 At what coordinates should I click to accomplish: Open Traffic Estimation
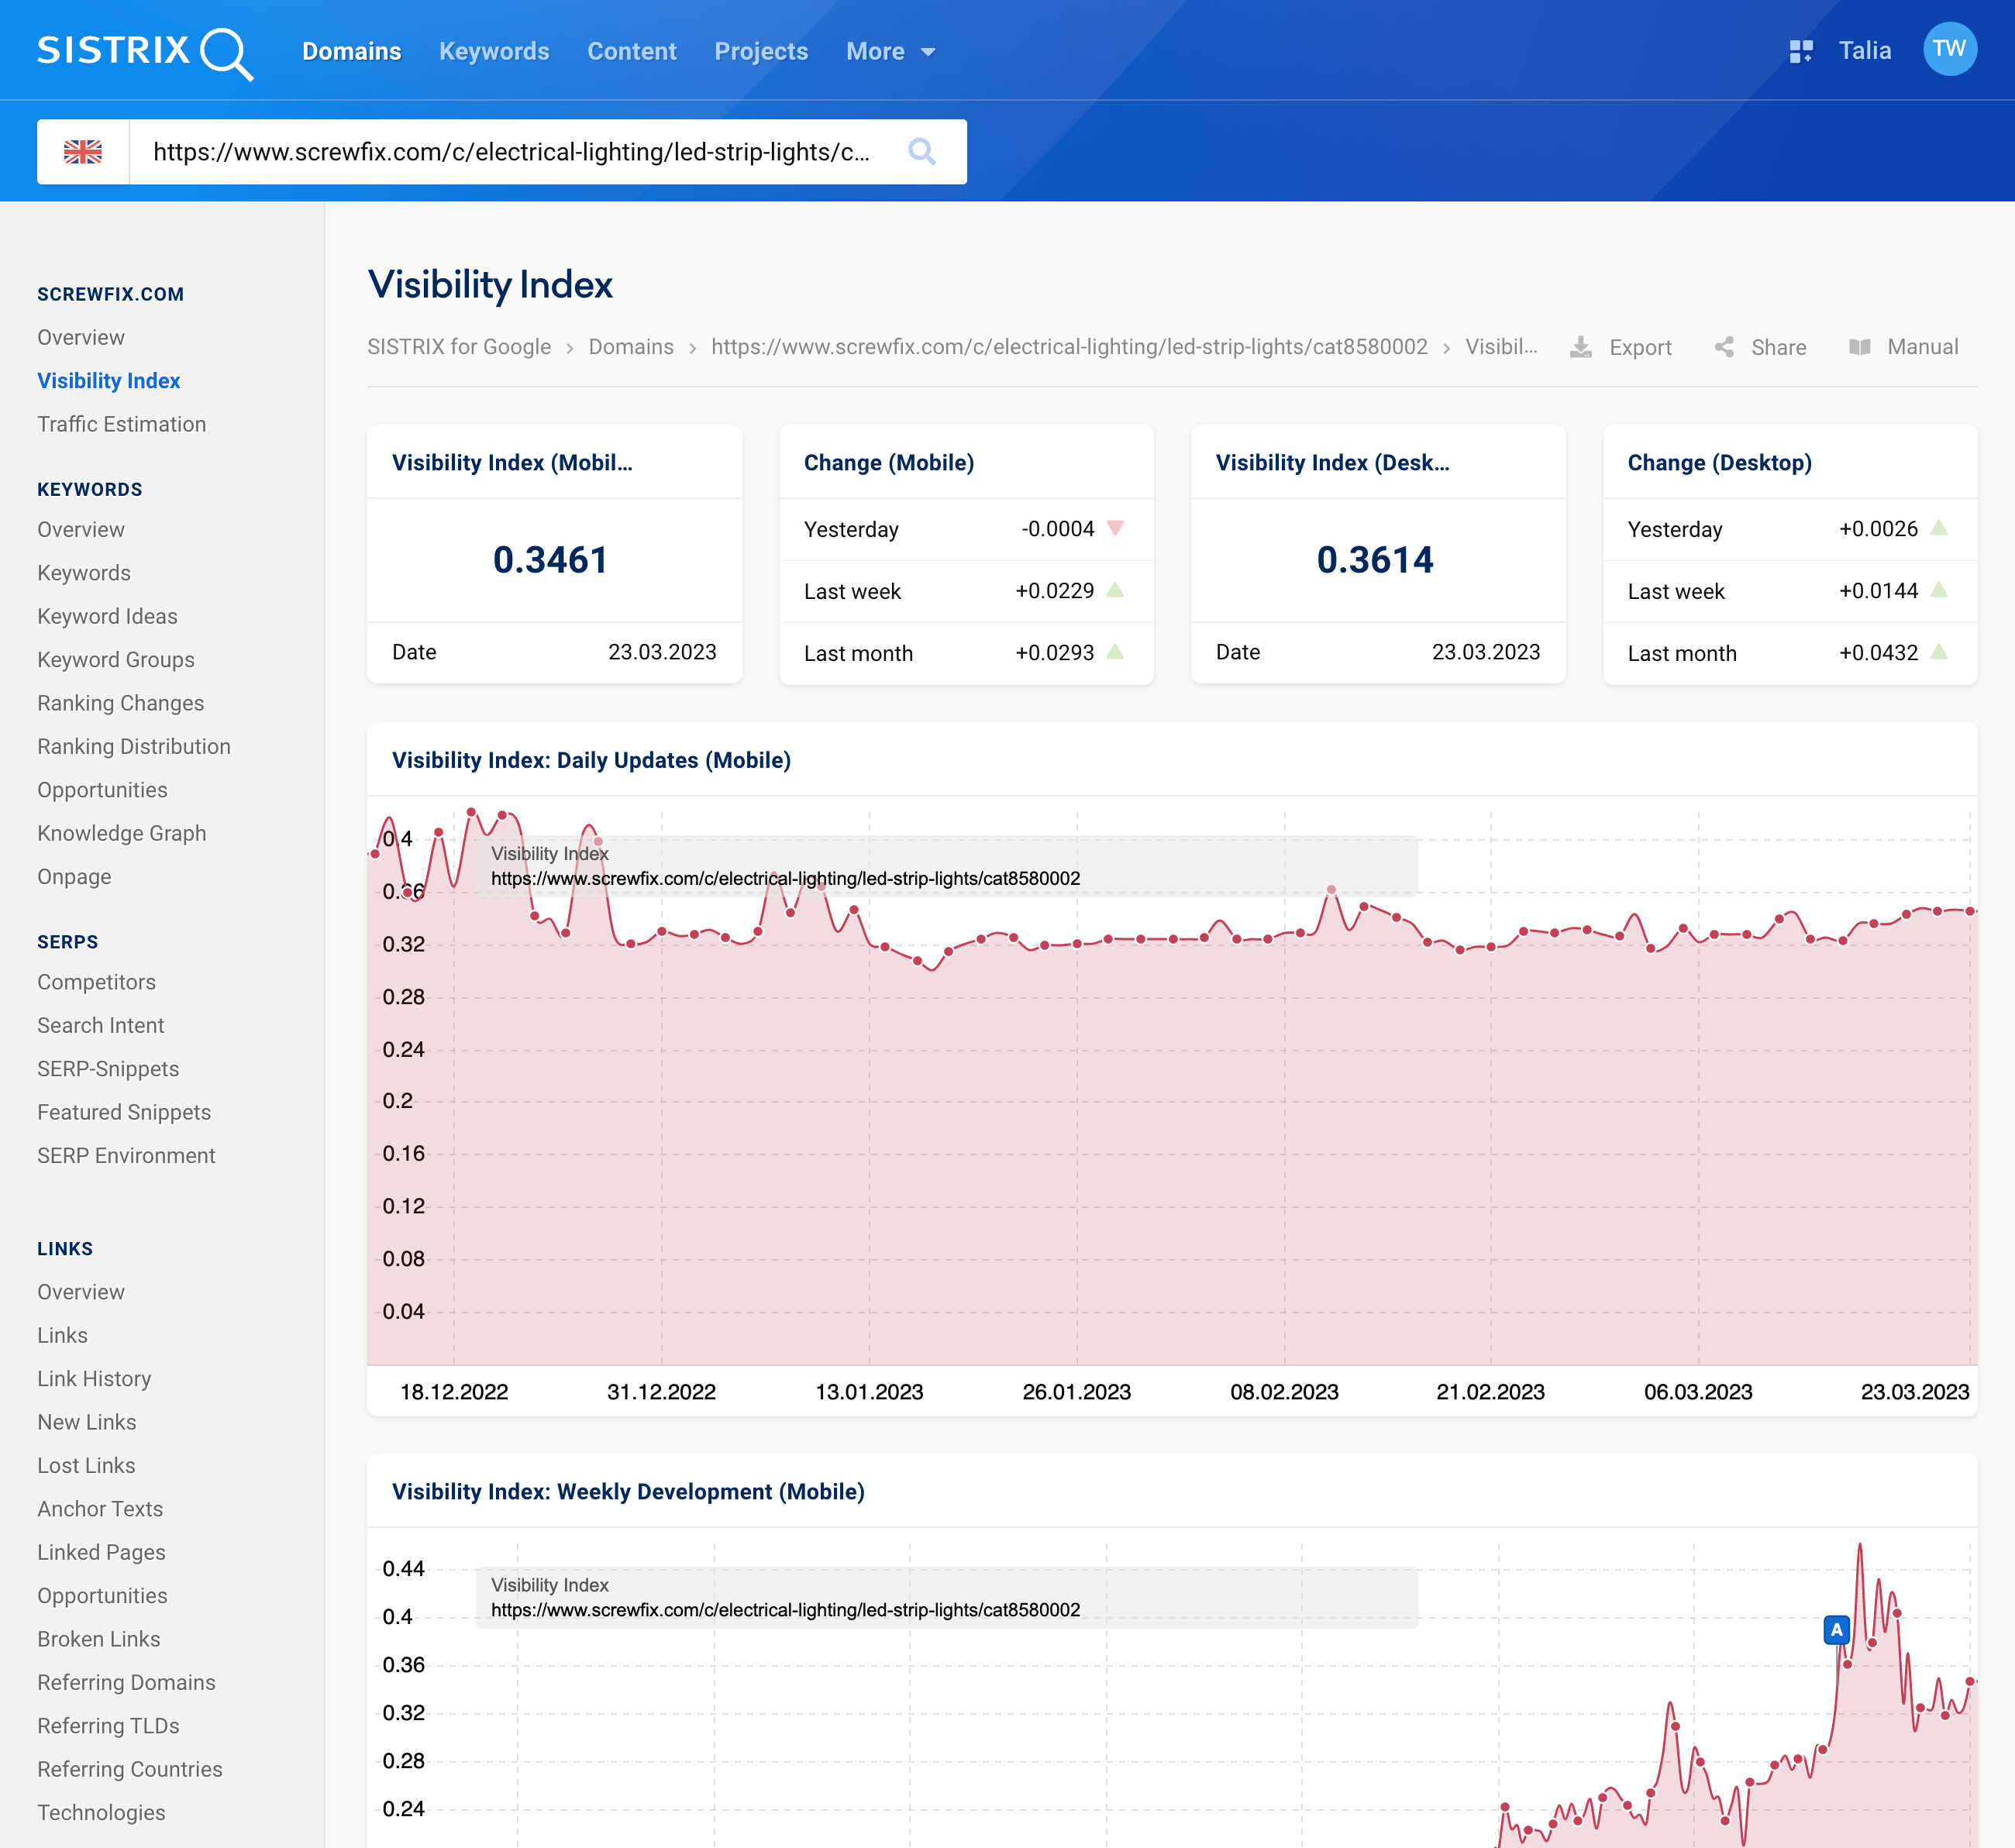(x=121, y=424)
